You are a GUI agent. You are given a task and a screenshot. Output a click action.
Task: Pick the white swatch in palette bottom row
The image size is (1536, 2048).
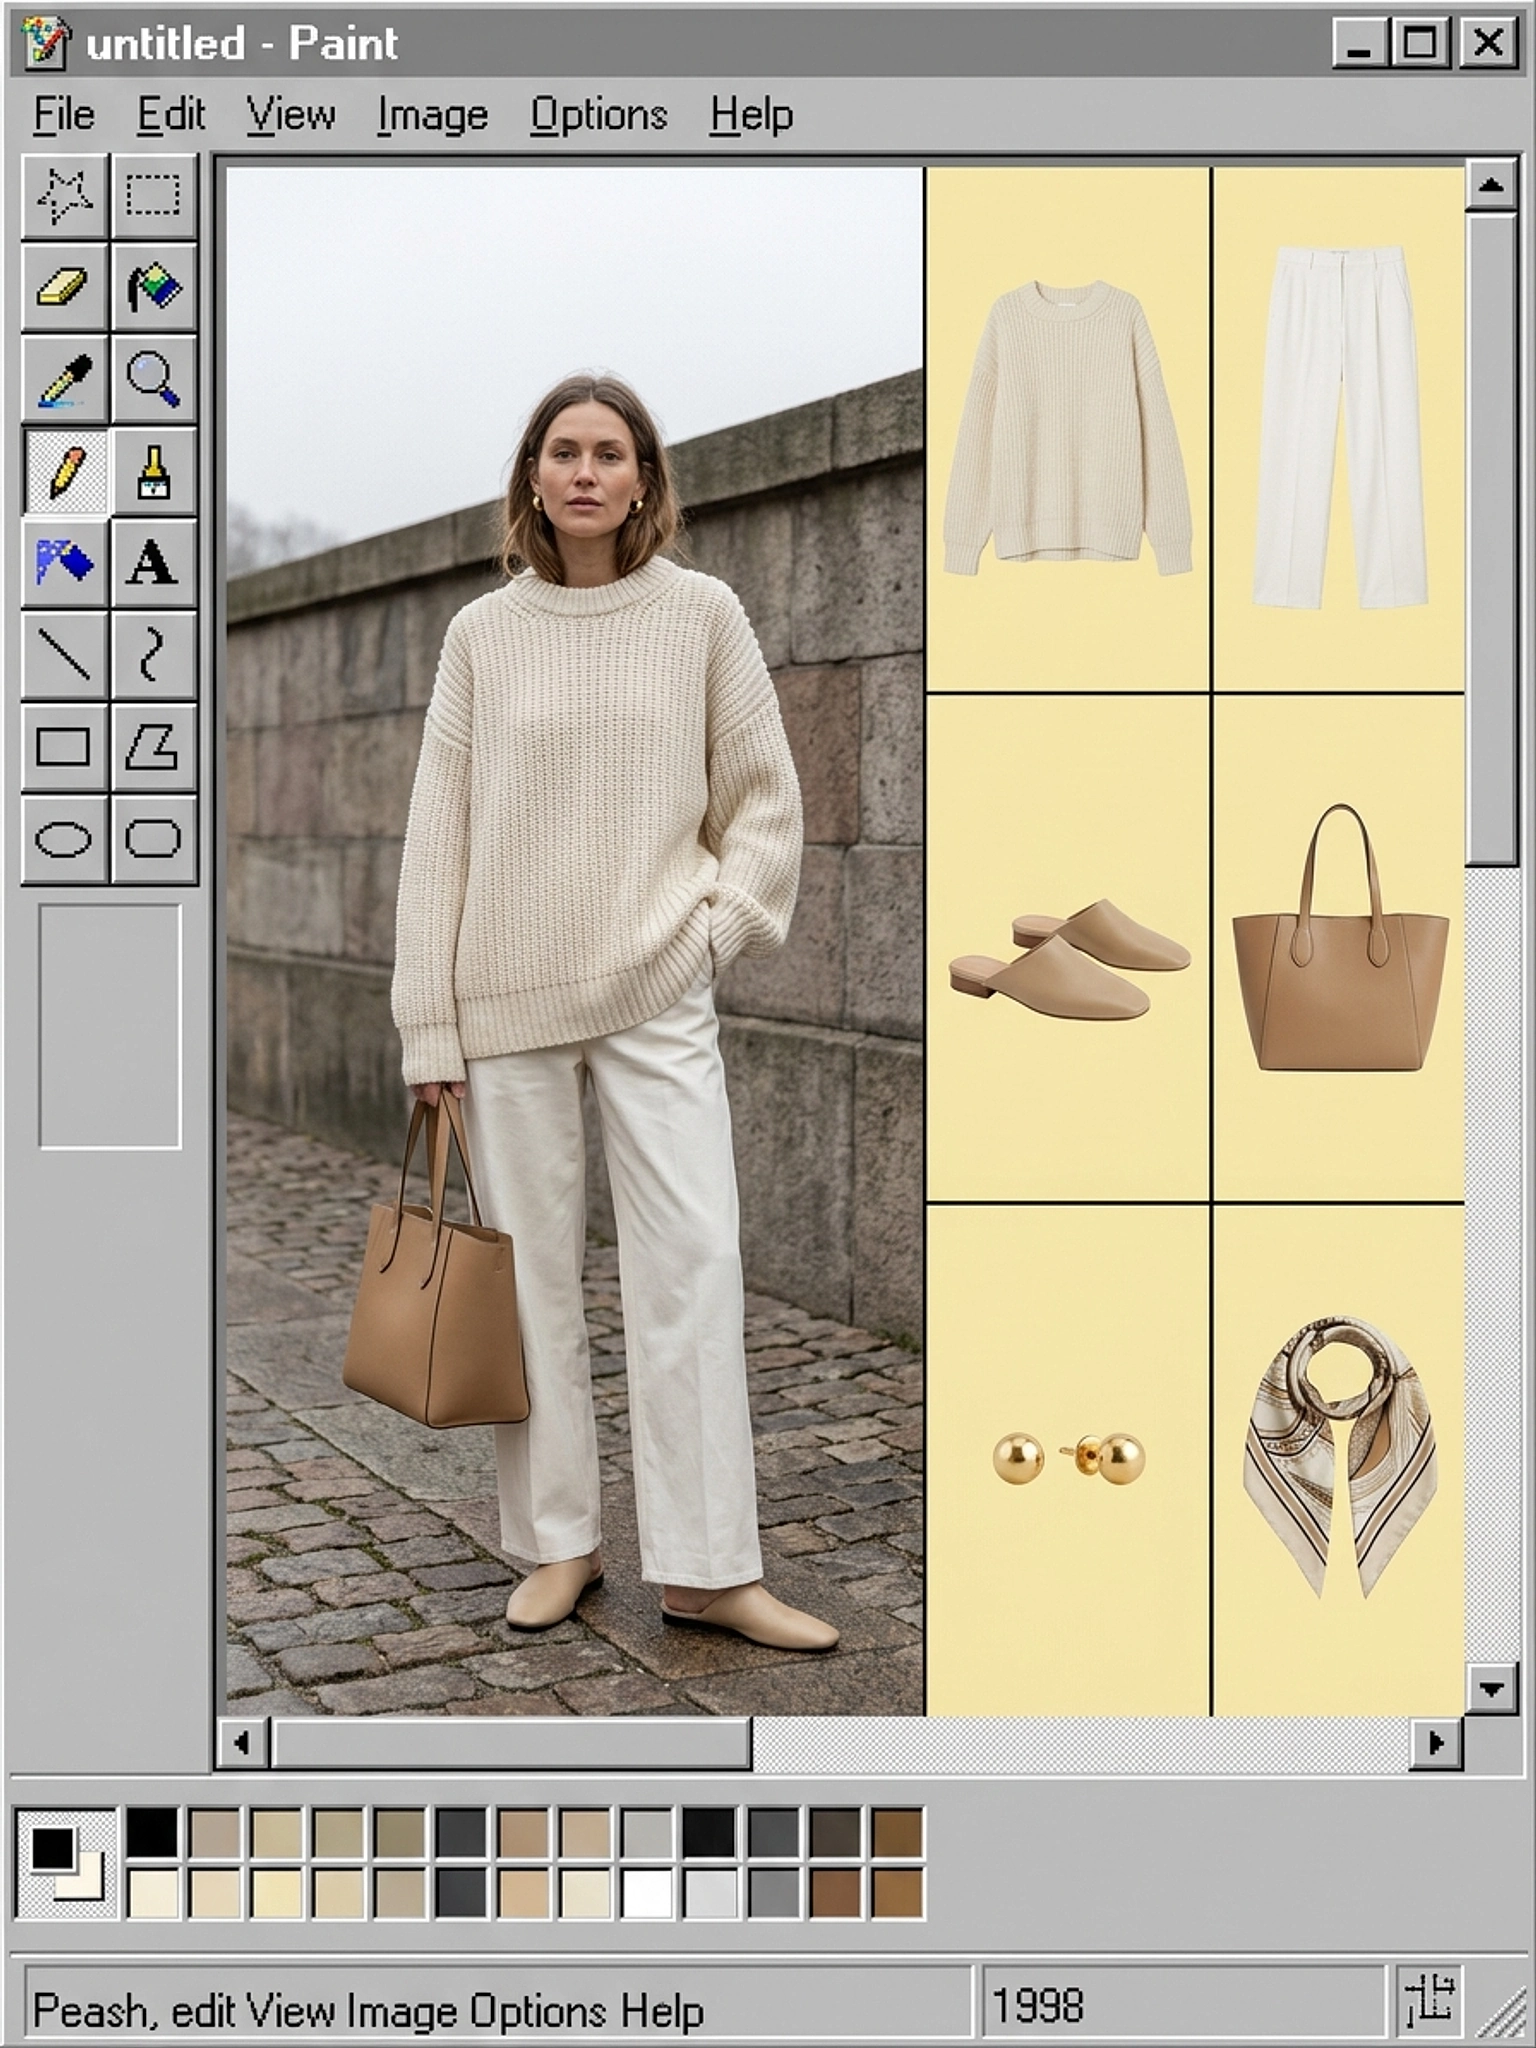pyautogui.click(x=647, y=1893)
